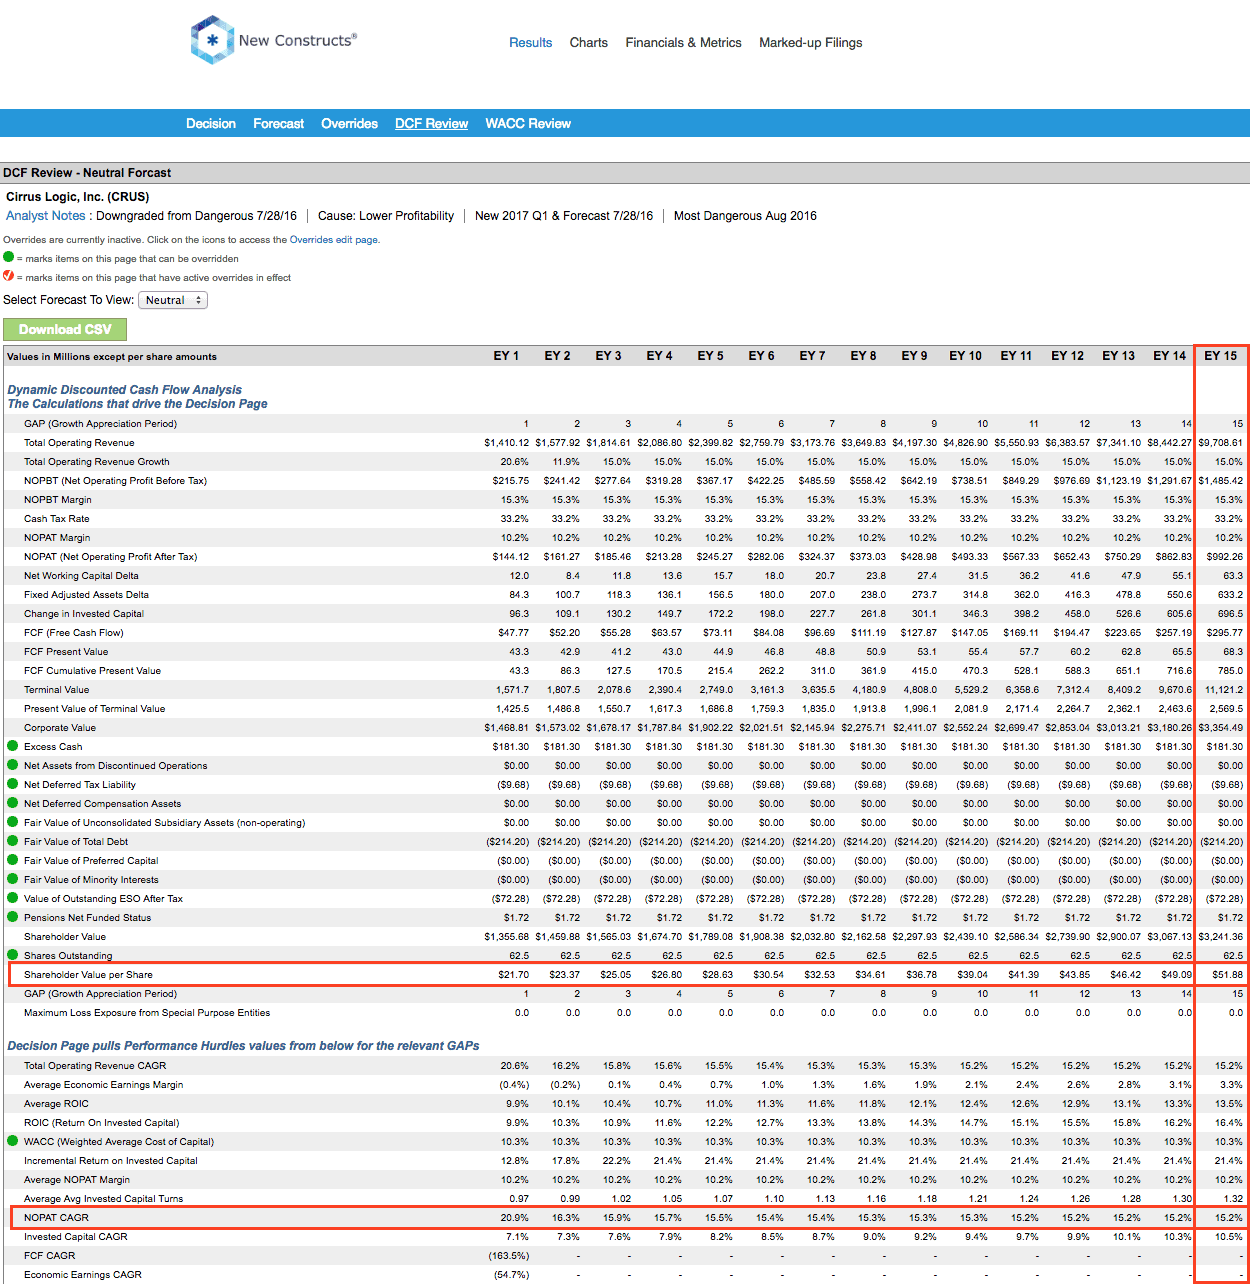Click override dot beside Shares Outstanding
Screen dimensions: 1250x1284
[x=13, y=955]
